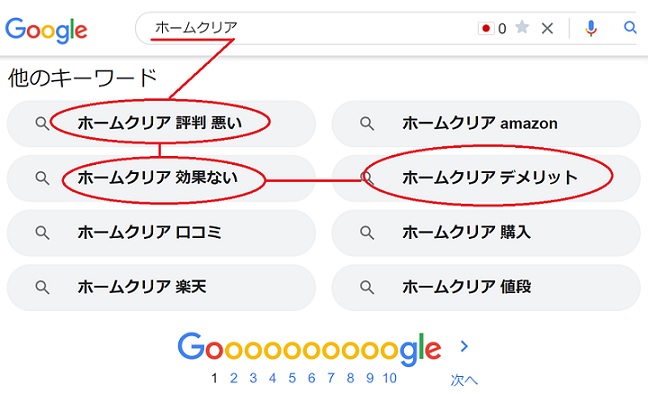Open results page 5
Viewport: 648px width, 394px height.
click(x=292, y=378)
